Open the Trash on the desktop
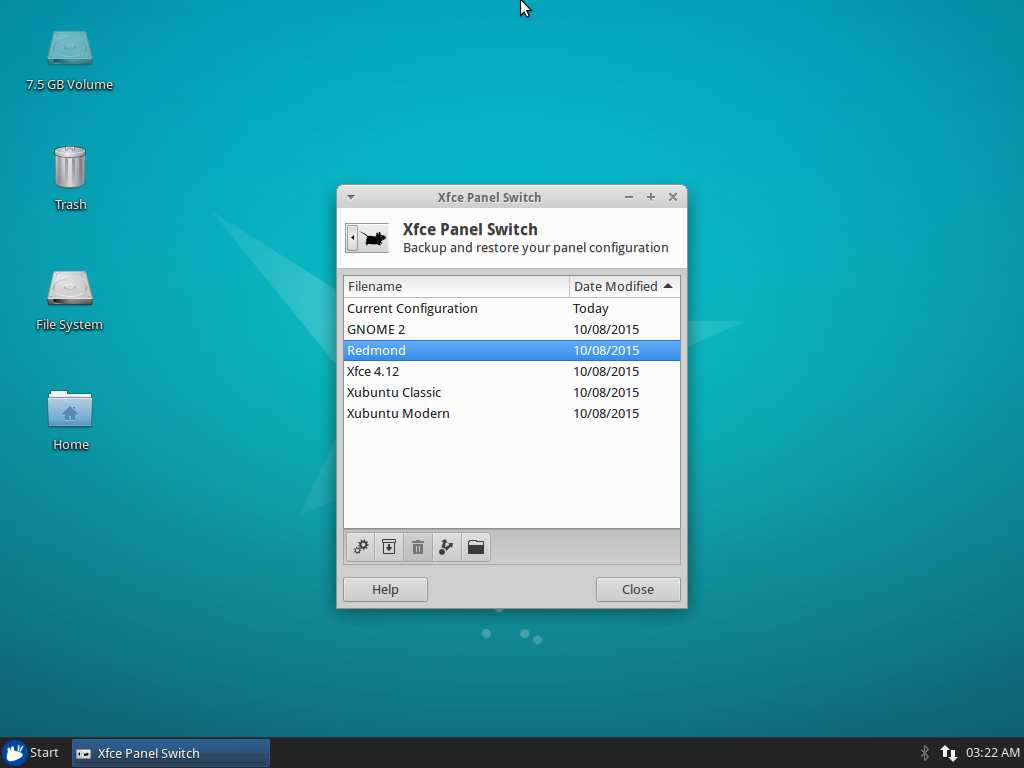The image size is (1024, 768). coord(70,165)
